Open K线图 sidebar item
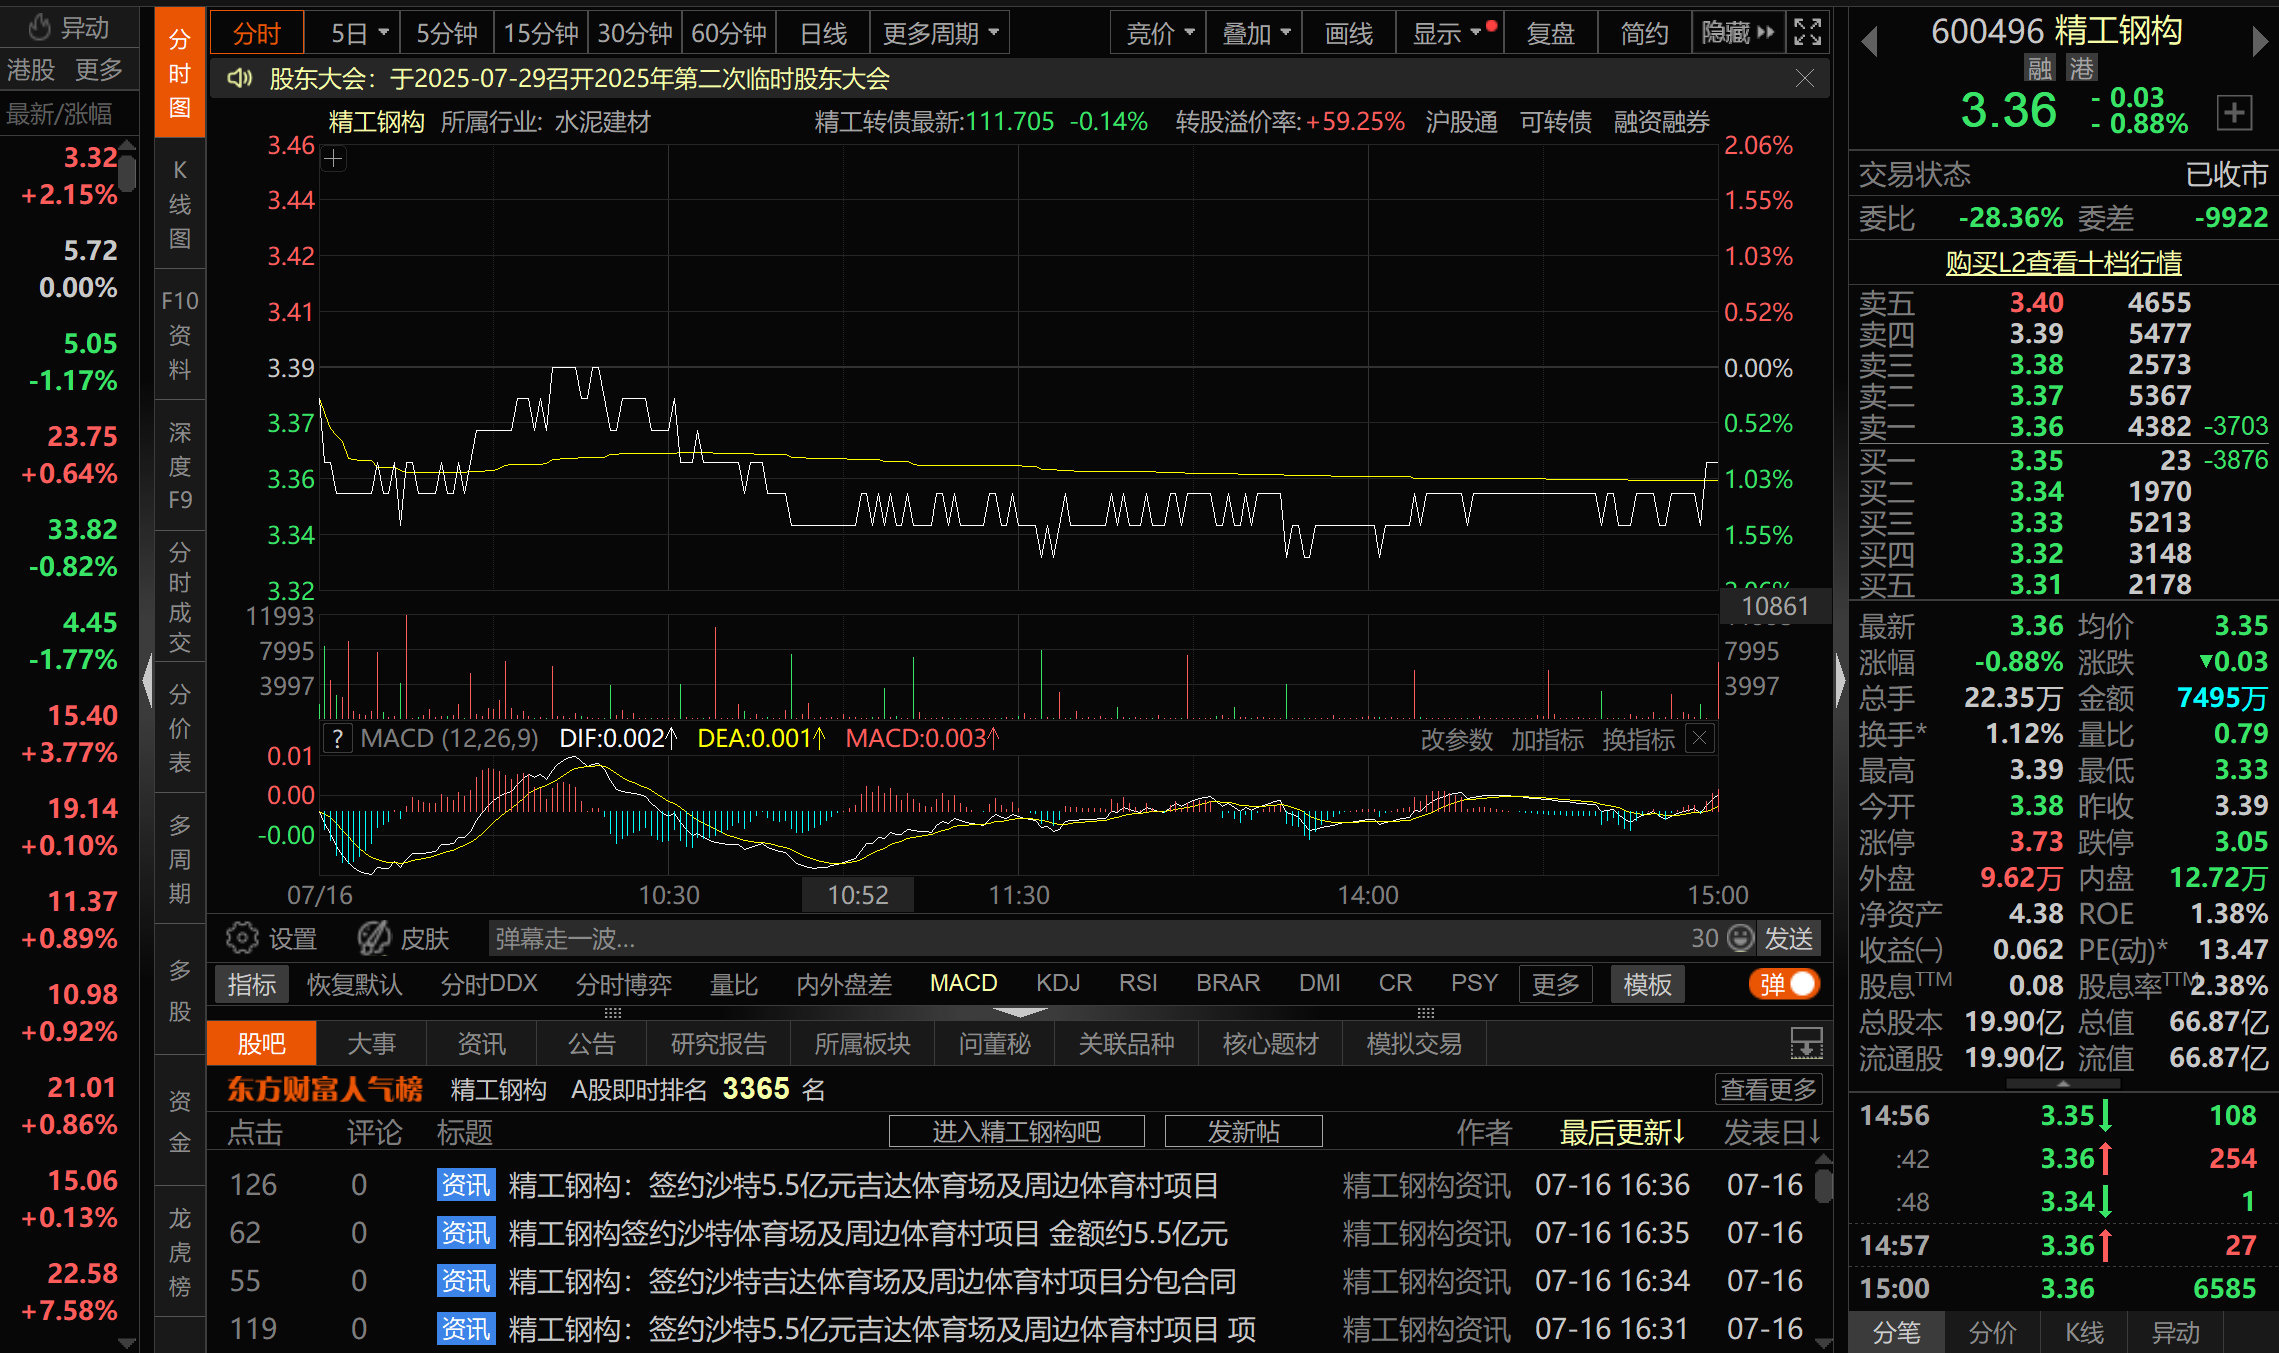The image size is (2279, 1353). coord(180,204)
